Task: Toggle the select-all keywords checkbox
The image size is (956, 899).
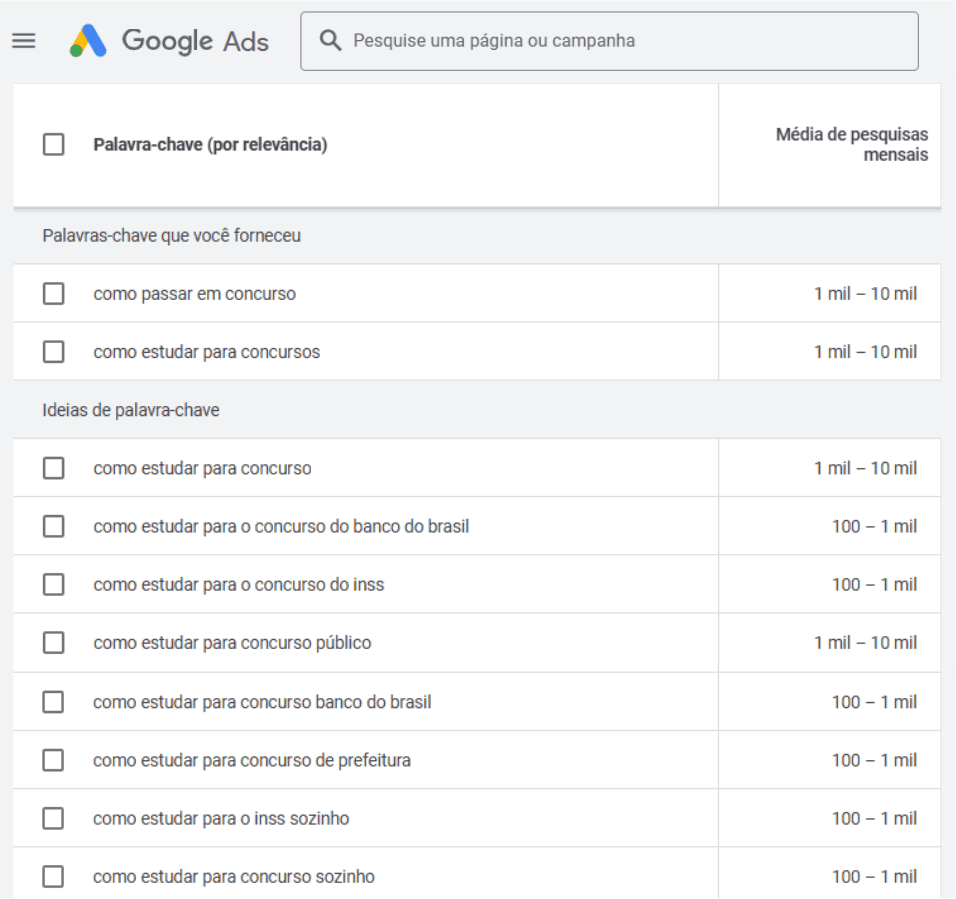Action: (x=54, y=145)
